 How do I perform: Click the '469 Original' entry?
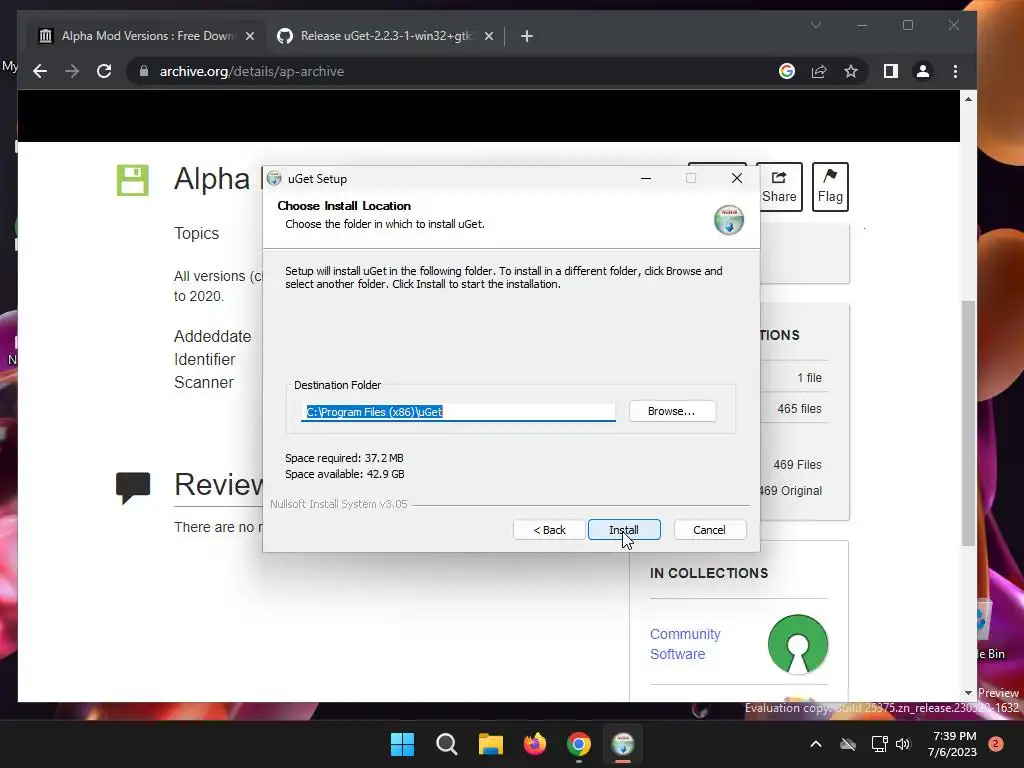[790, 490]
